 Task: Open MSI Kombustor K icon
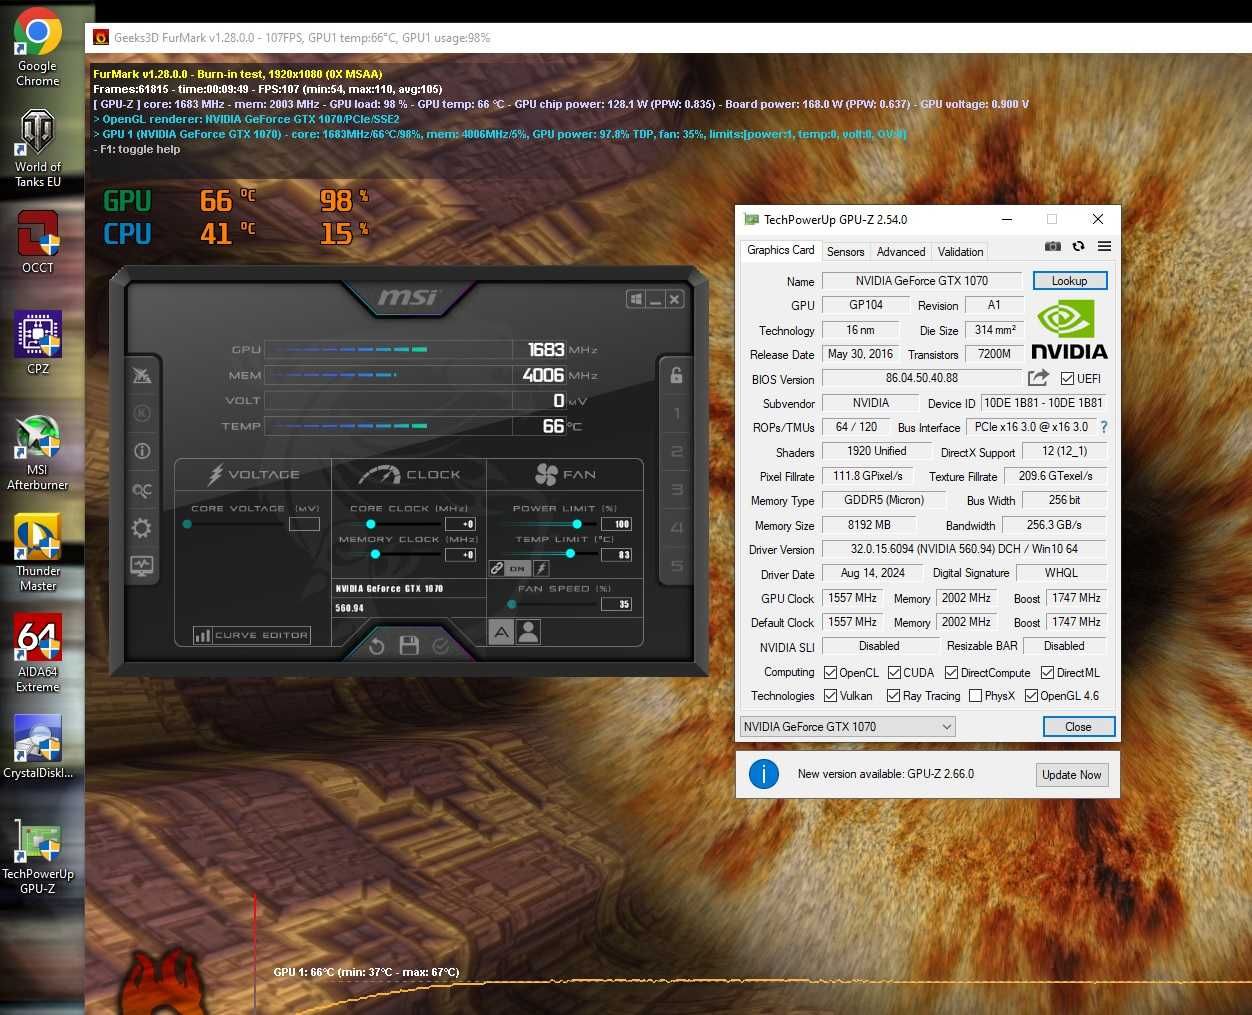click(142, 413)
